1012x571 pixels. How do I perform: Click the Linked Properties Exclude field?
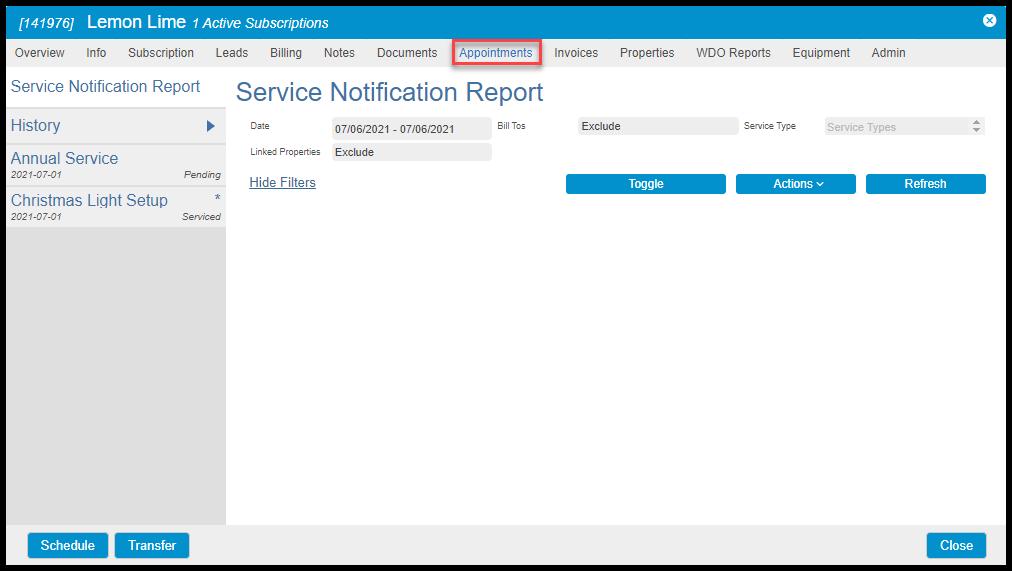click(x=411, y=152)
